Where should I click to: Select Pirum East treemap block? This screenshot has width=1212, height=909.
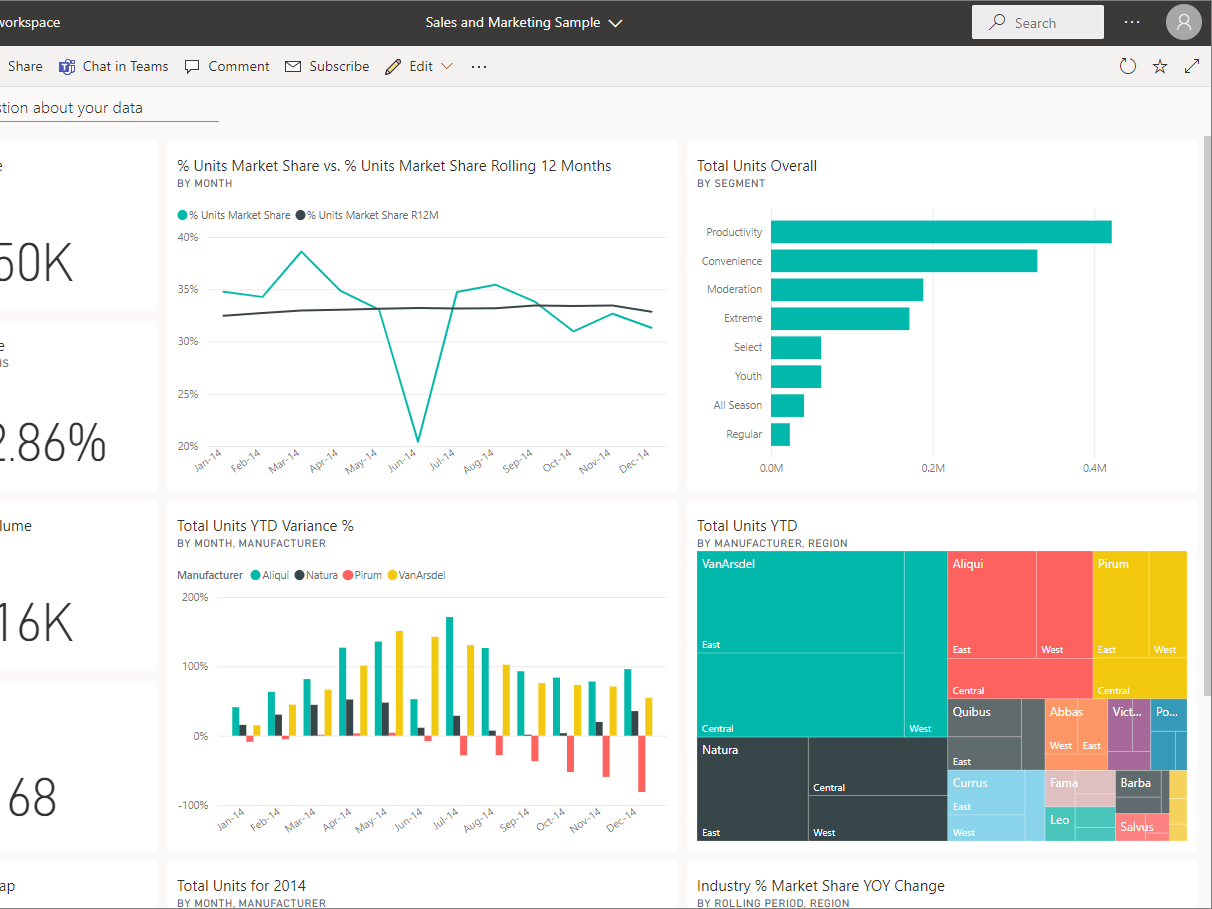1120,604
